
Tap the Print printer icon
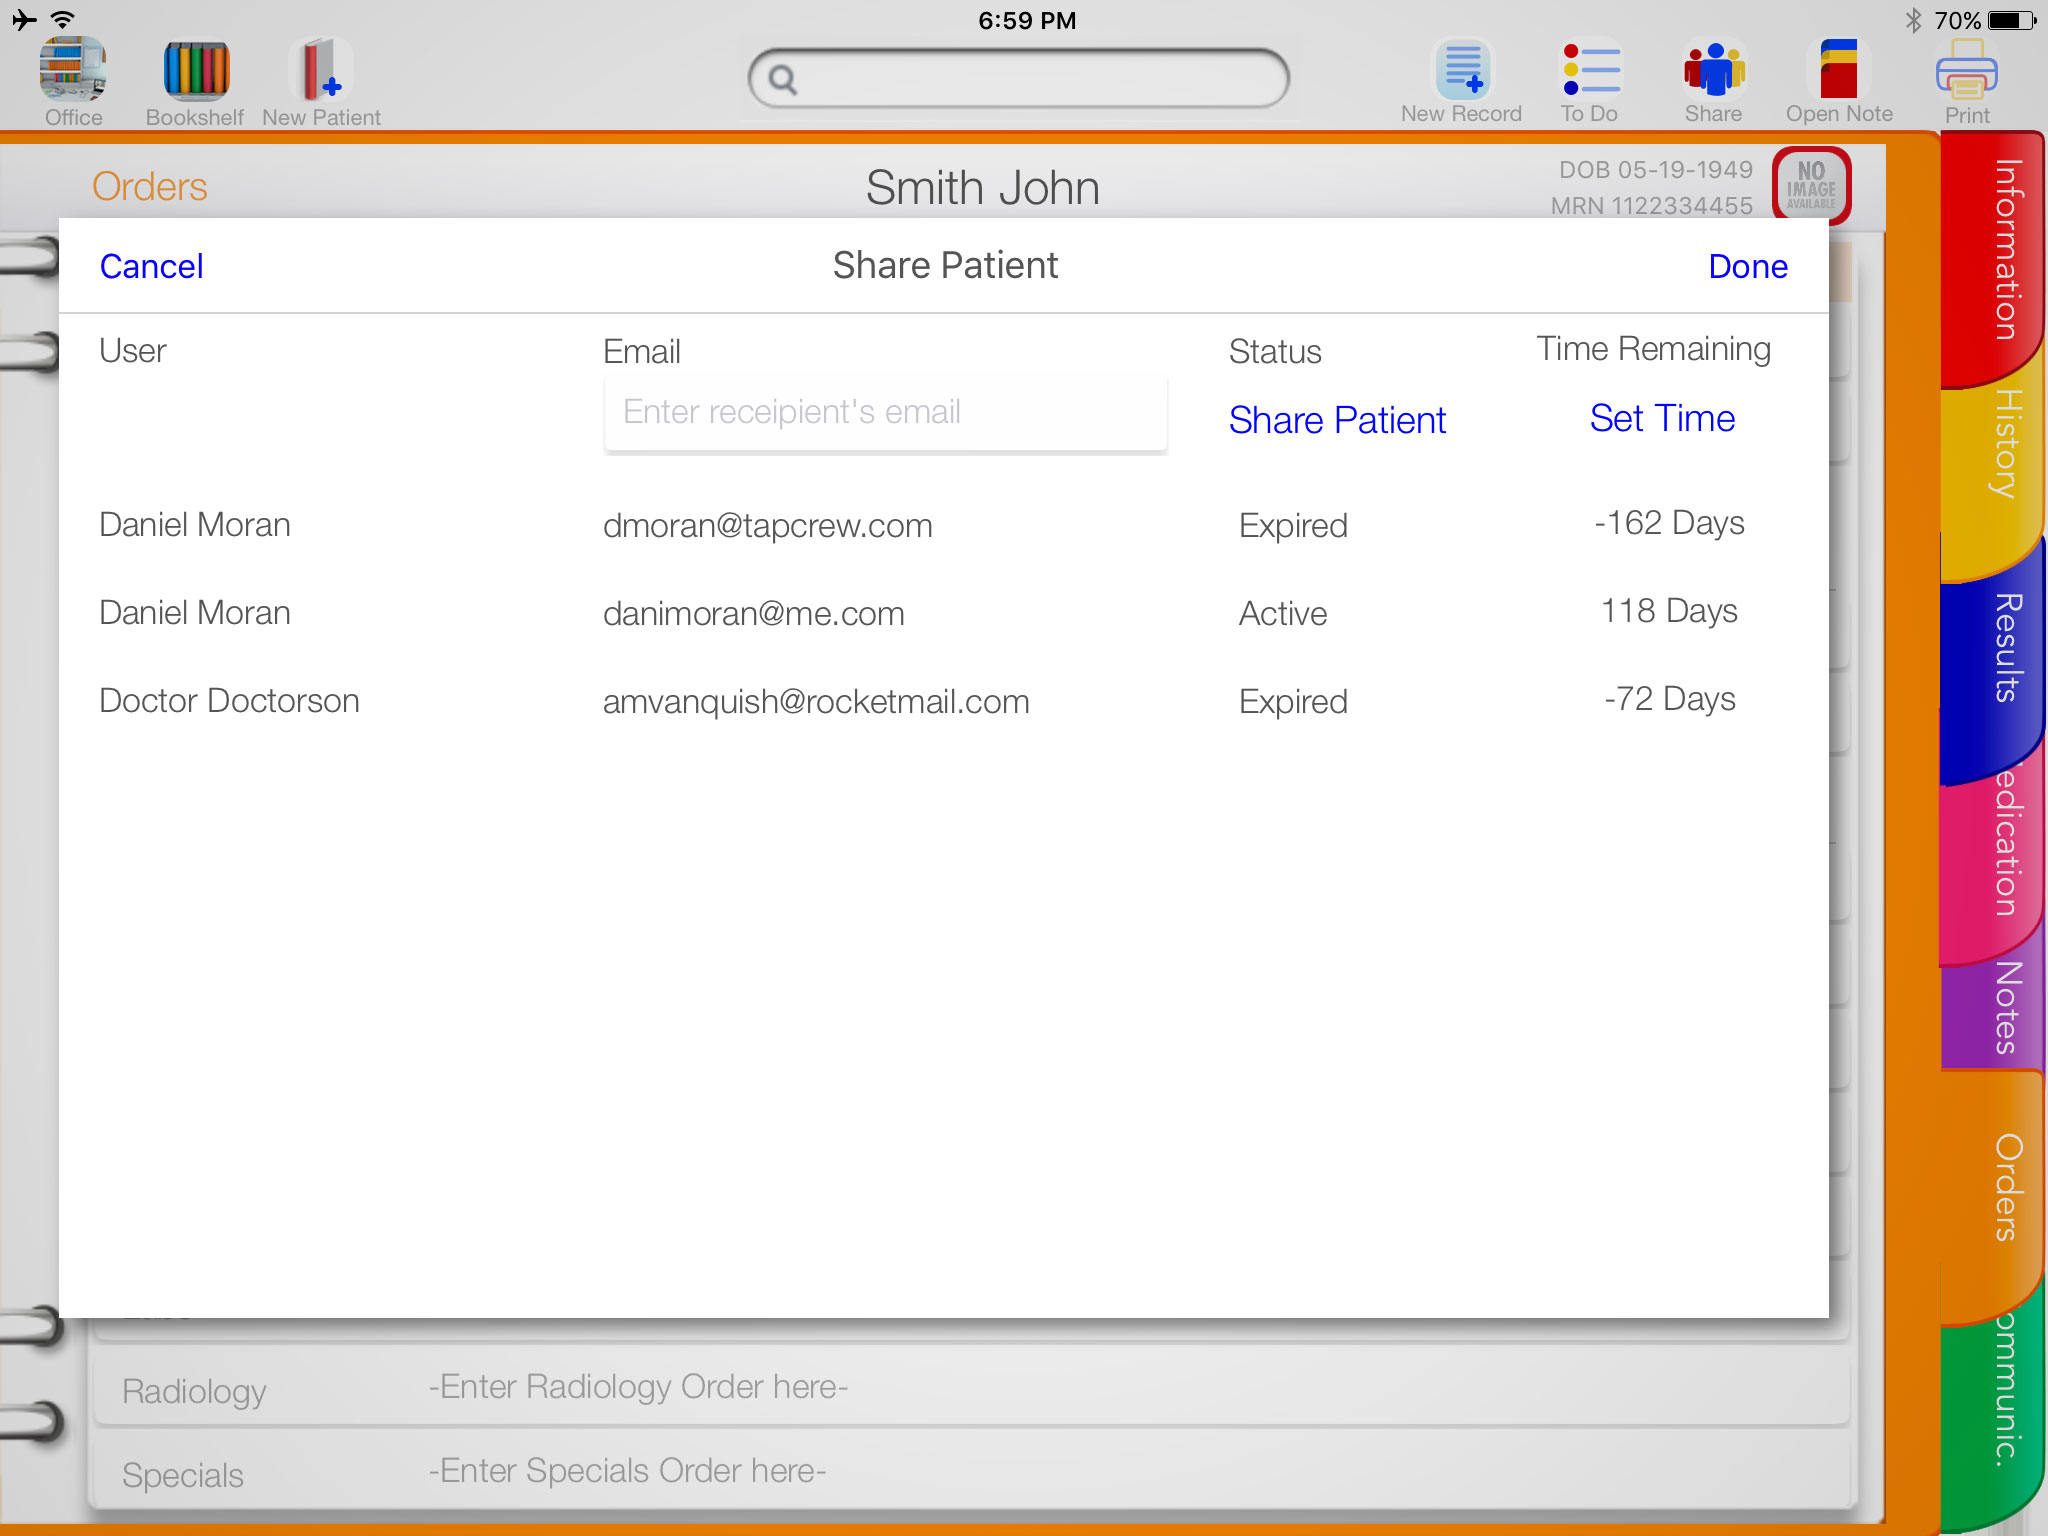click(x=1967, y=70)
